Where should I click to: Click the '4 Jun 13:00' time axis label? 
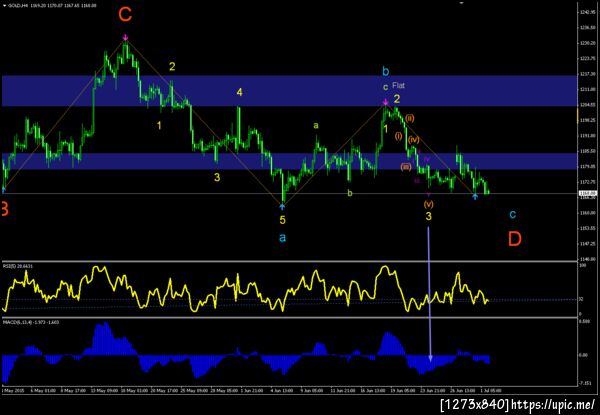(x=284, y=391)
